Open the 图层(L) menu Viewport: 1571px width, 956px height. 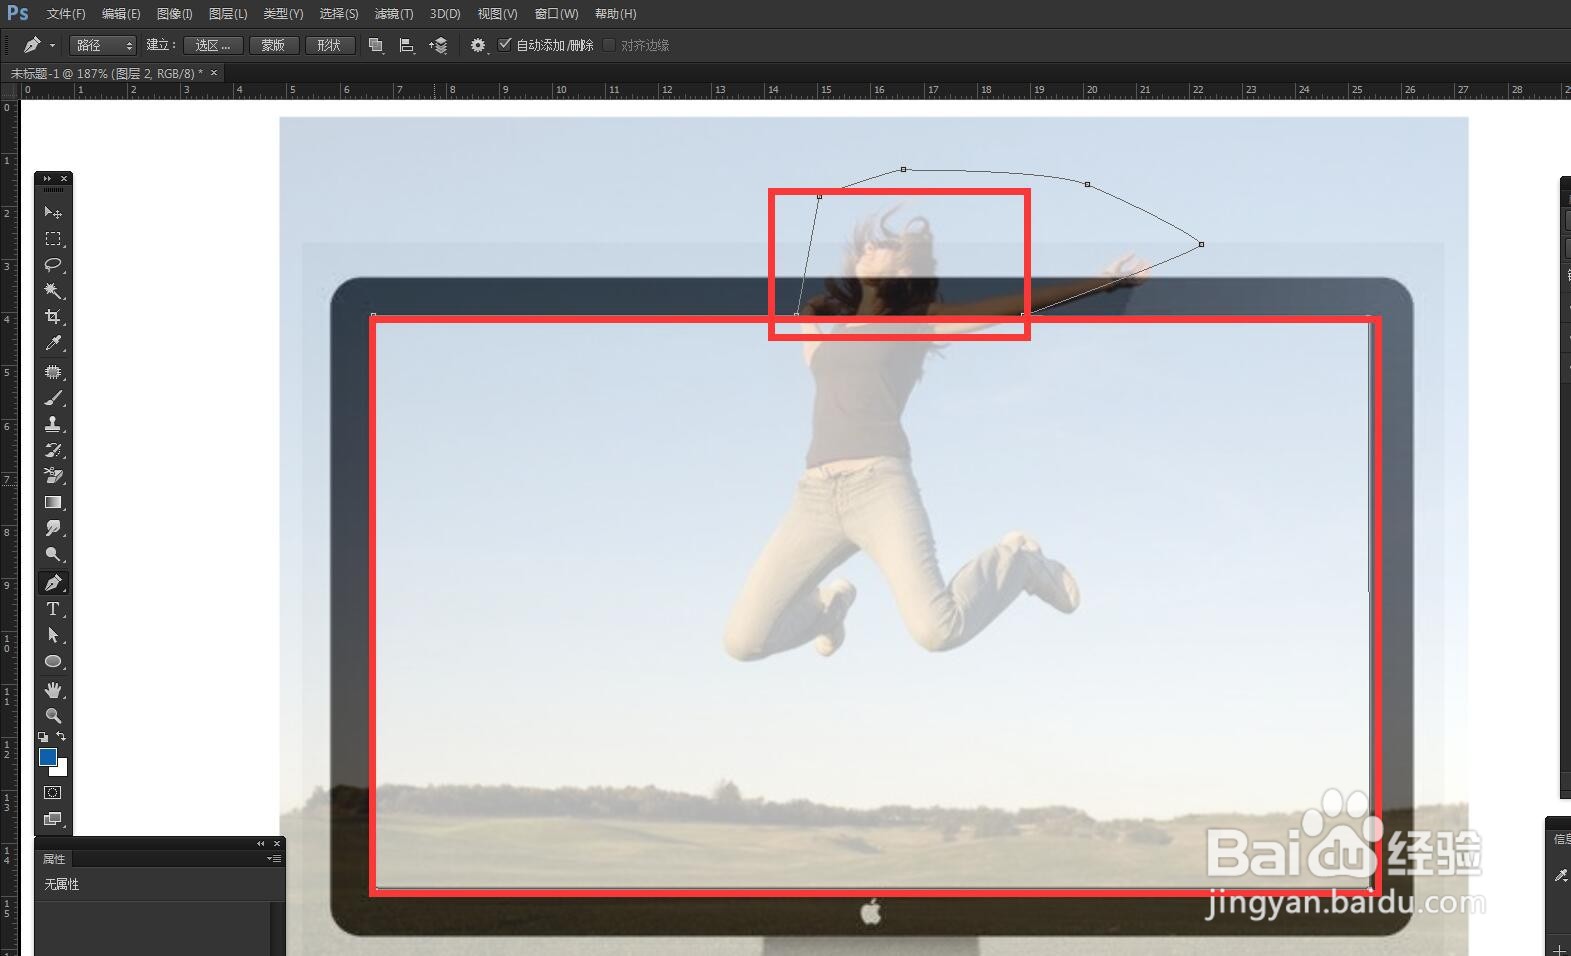[228, 14]
